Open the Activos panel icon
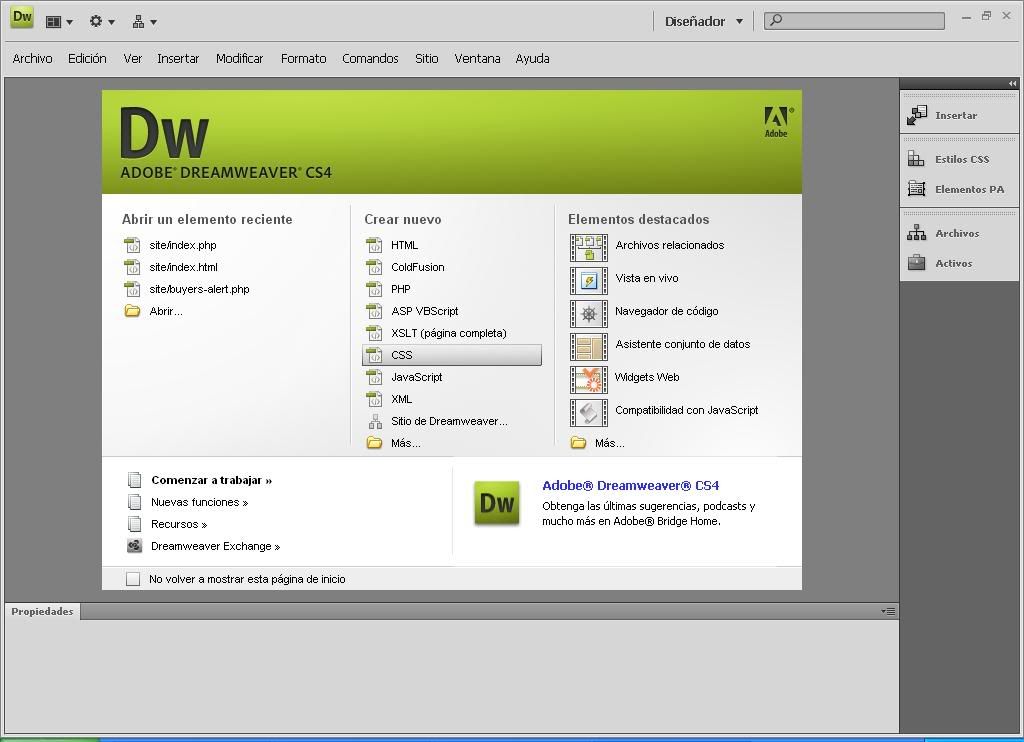 [916, 263]
